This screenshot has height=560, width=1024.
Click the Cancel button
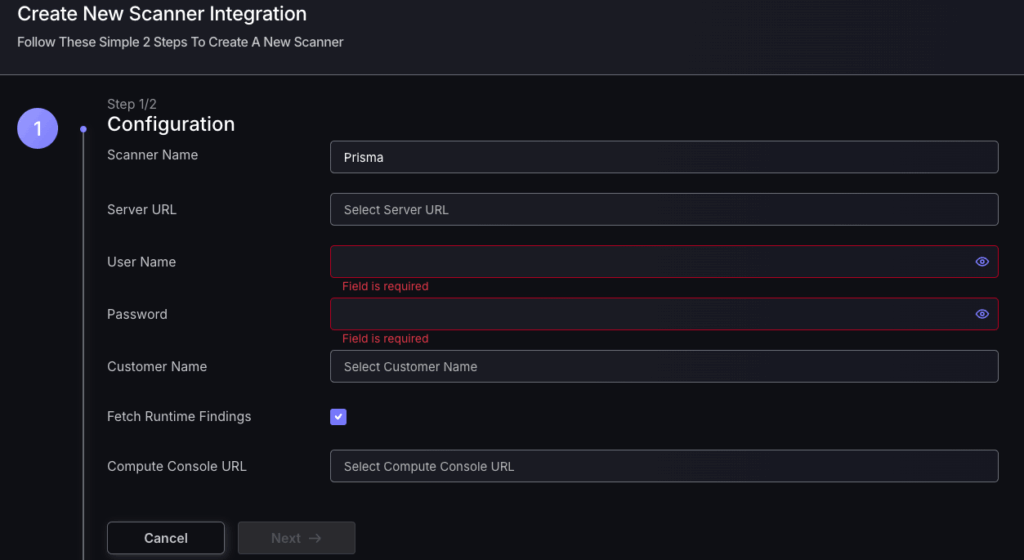tap(166, 538)
